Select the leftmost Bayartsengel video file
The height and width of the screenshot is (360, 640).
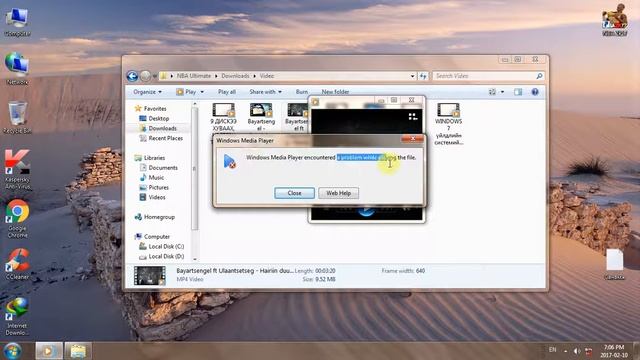[x=261, y=117]
